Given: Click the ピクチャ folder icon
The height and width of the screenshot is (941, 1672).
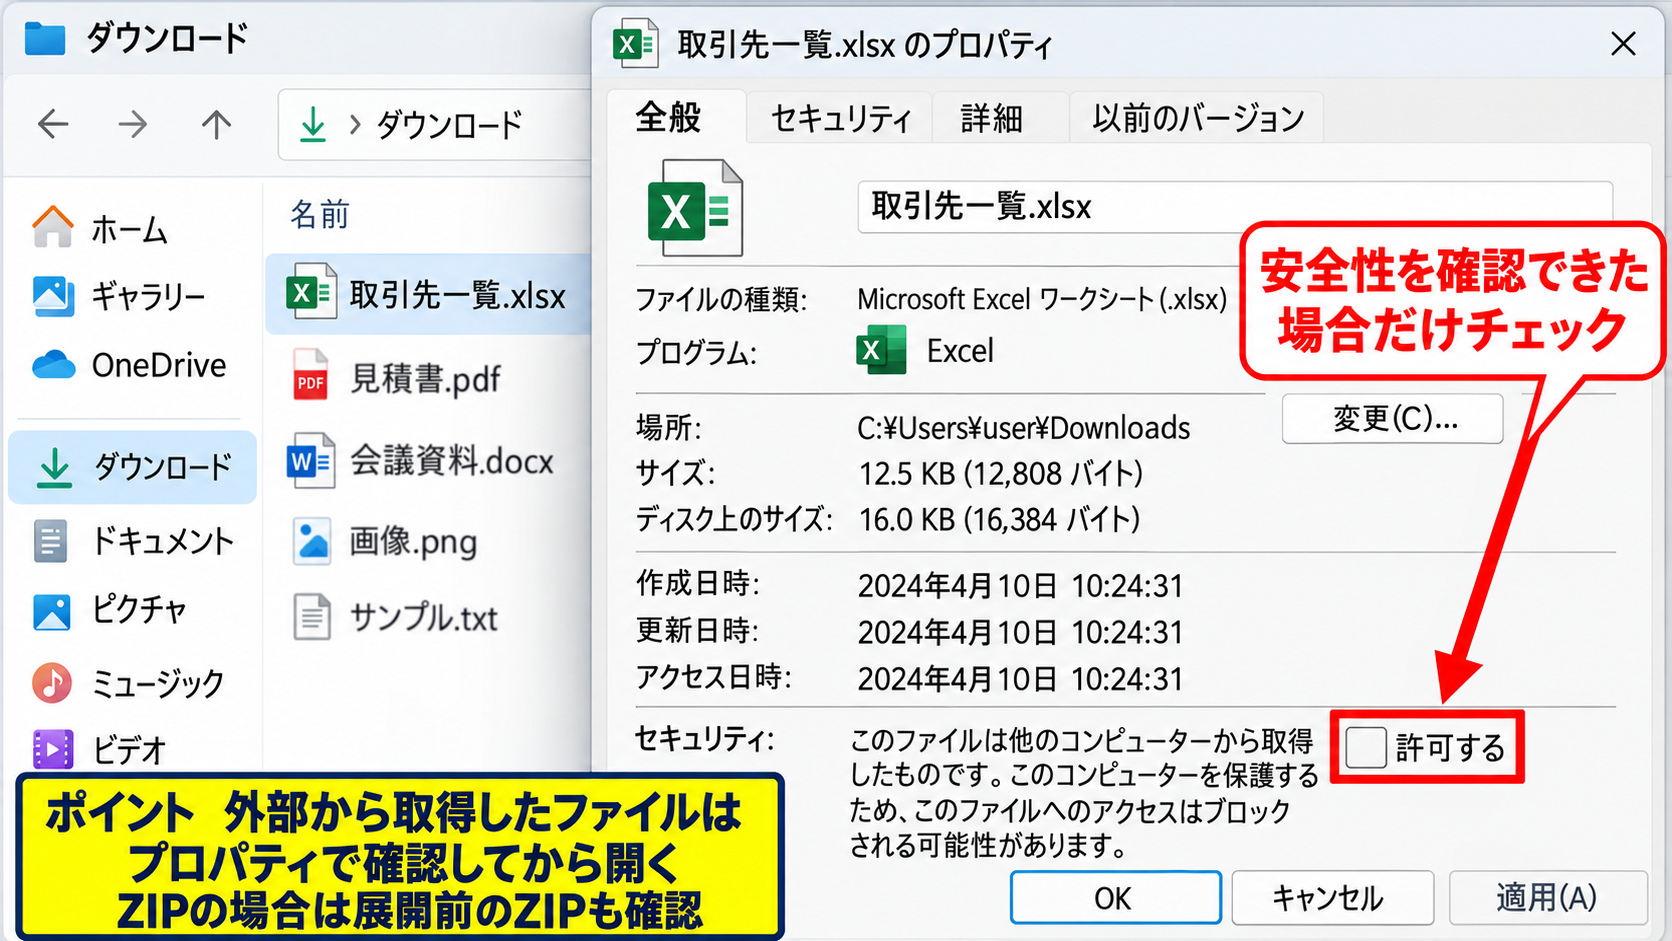Looking at the screenshot, I should click(x=52, y=612).
